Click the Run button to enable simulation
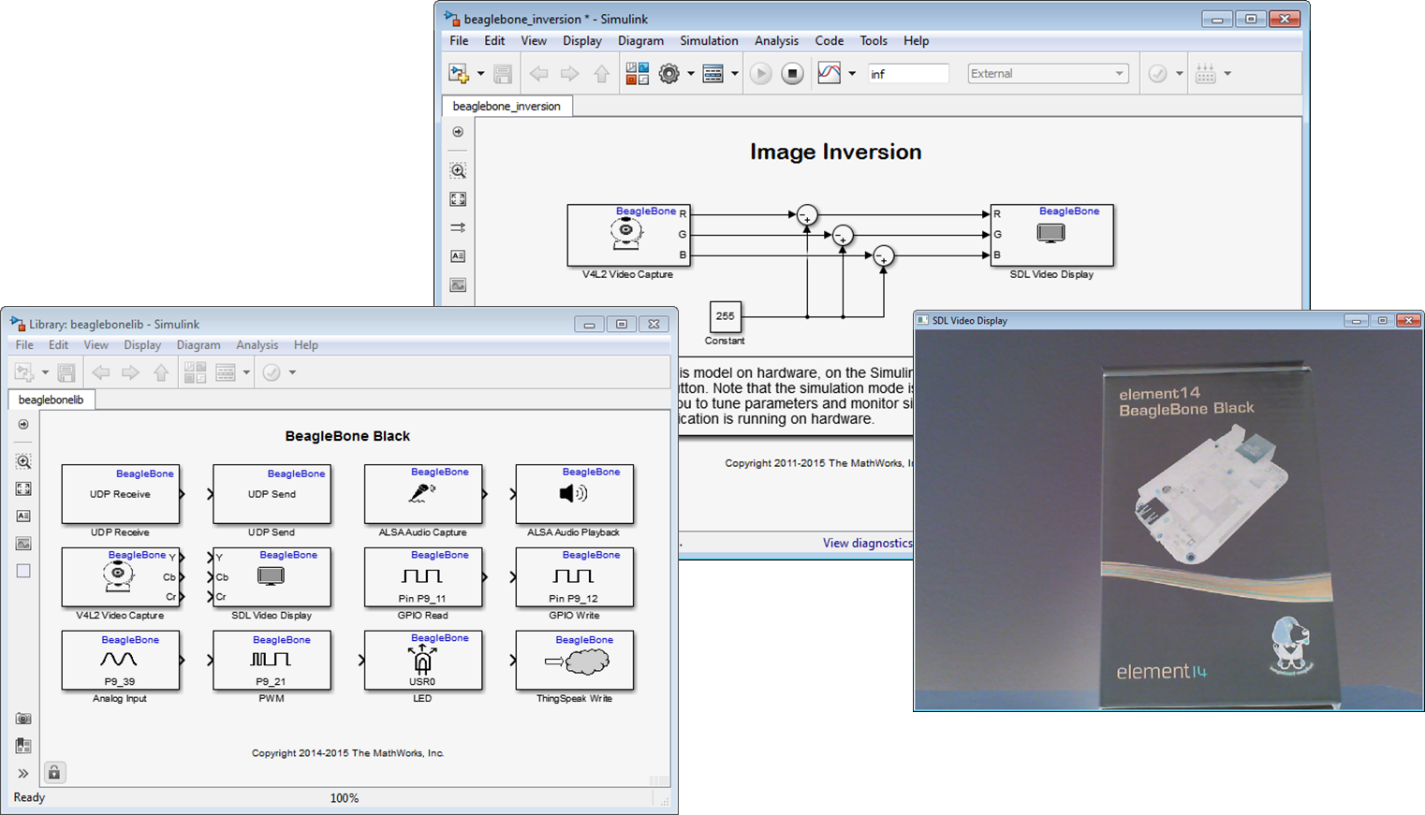 tap(760, 73)
